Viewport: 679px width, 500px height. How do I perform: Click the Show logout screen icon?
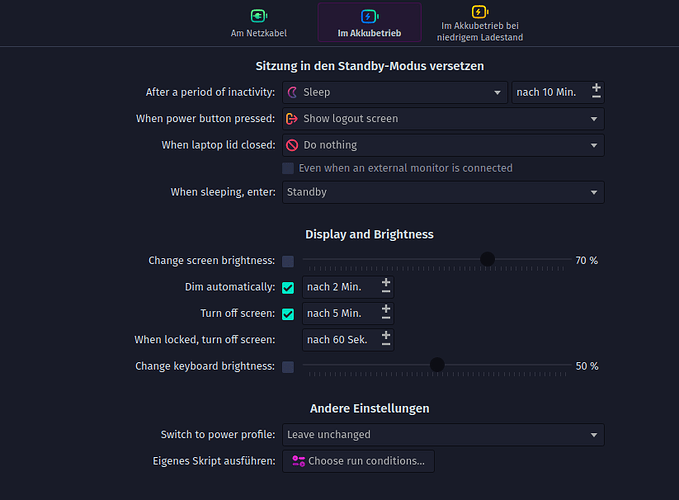click(x=293, y=118)
